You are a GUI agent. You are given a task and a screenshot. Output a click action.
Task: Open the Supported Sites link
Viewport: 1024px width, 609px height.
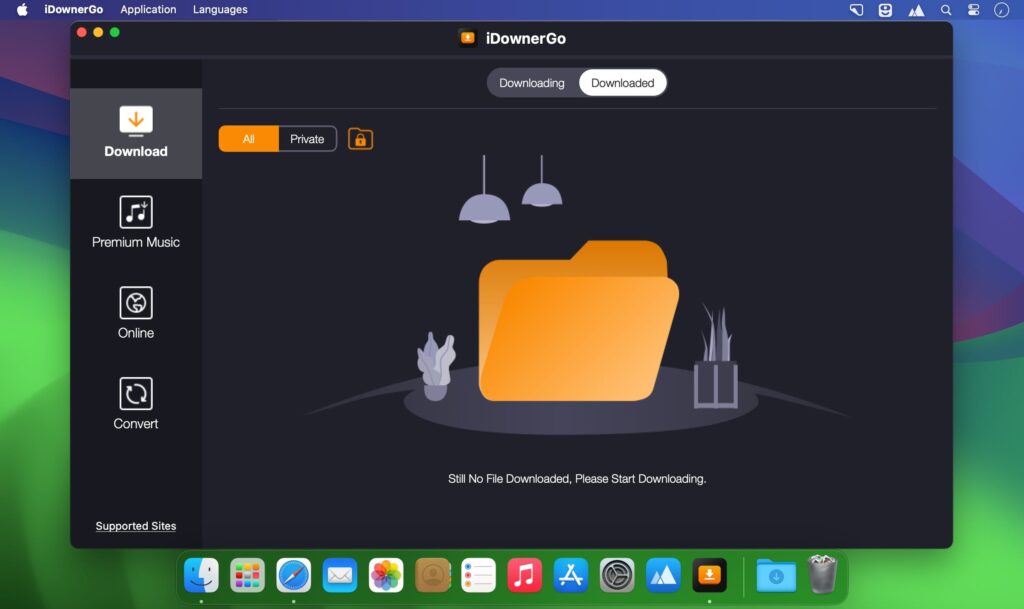[135, 526]
